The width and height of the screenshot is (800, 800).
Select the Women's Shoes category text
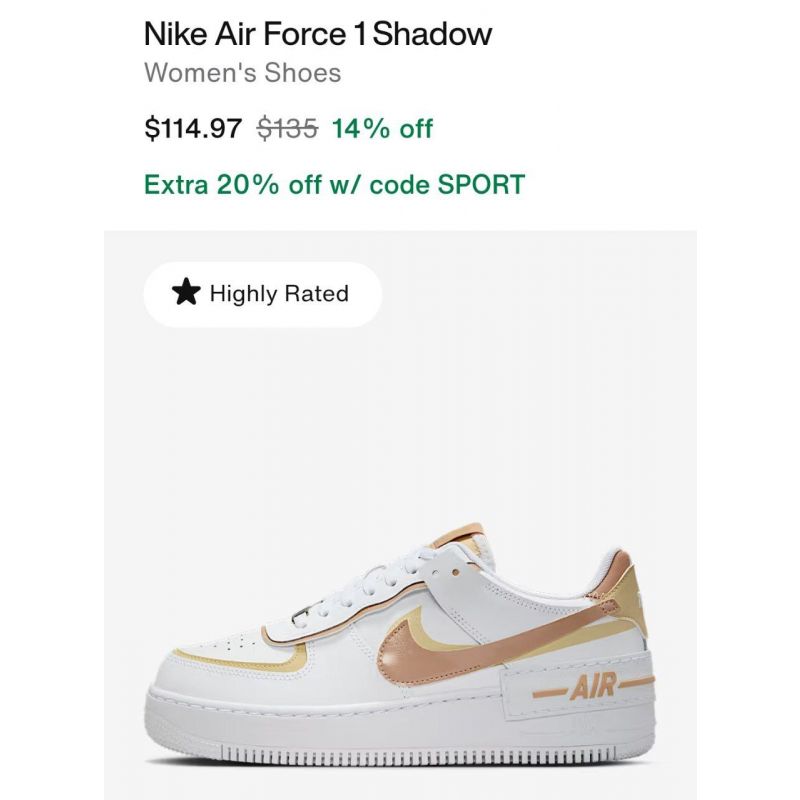(242, 73)
